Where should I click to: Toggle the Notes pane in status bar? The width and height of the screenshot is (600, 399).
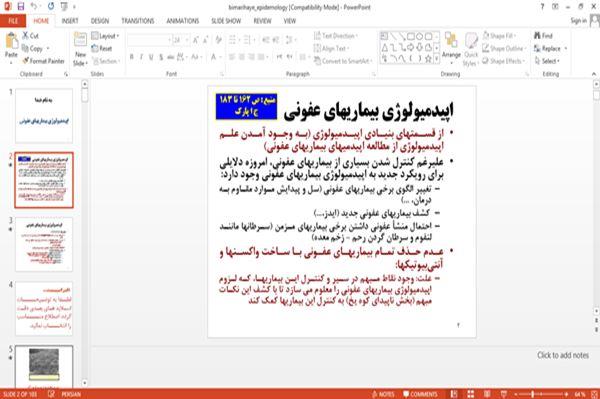[x=383, y=394]
